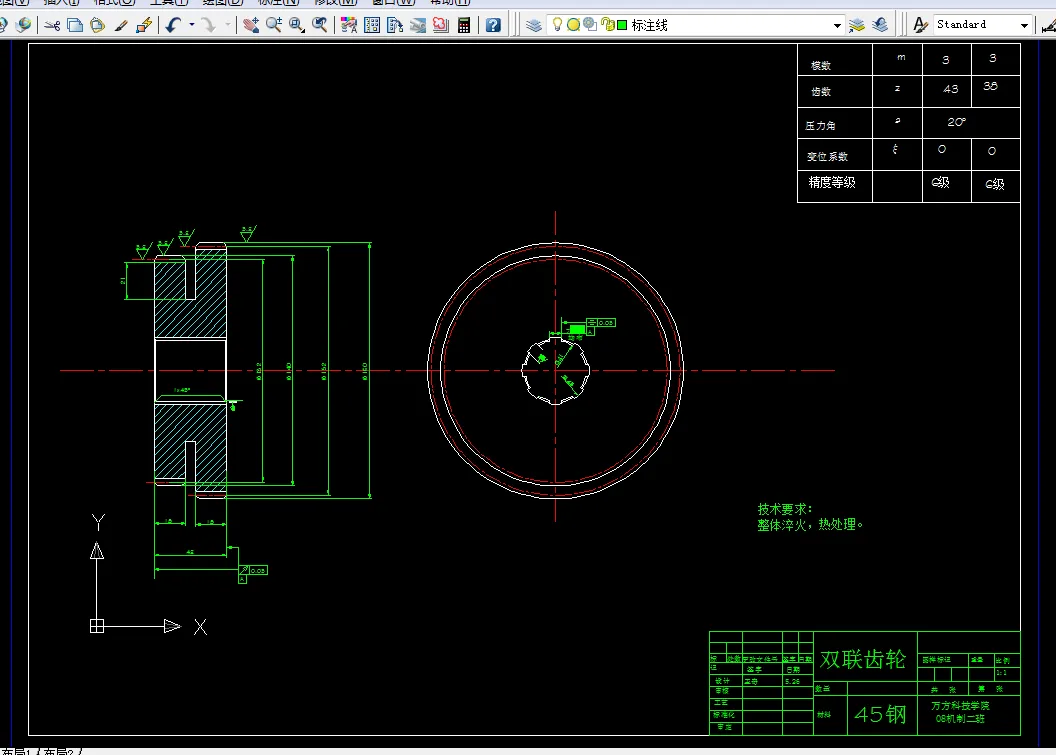The image size is (1056, 755).
Task: Click Make Object's Layer Current icon
Action: pyautogui.click(x=857, y=26)
